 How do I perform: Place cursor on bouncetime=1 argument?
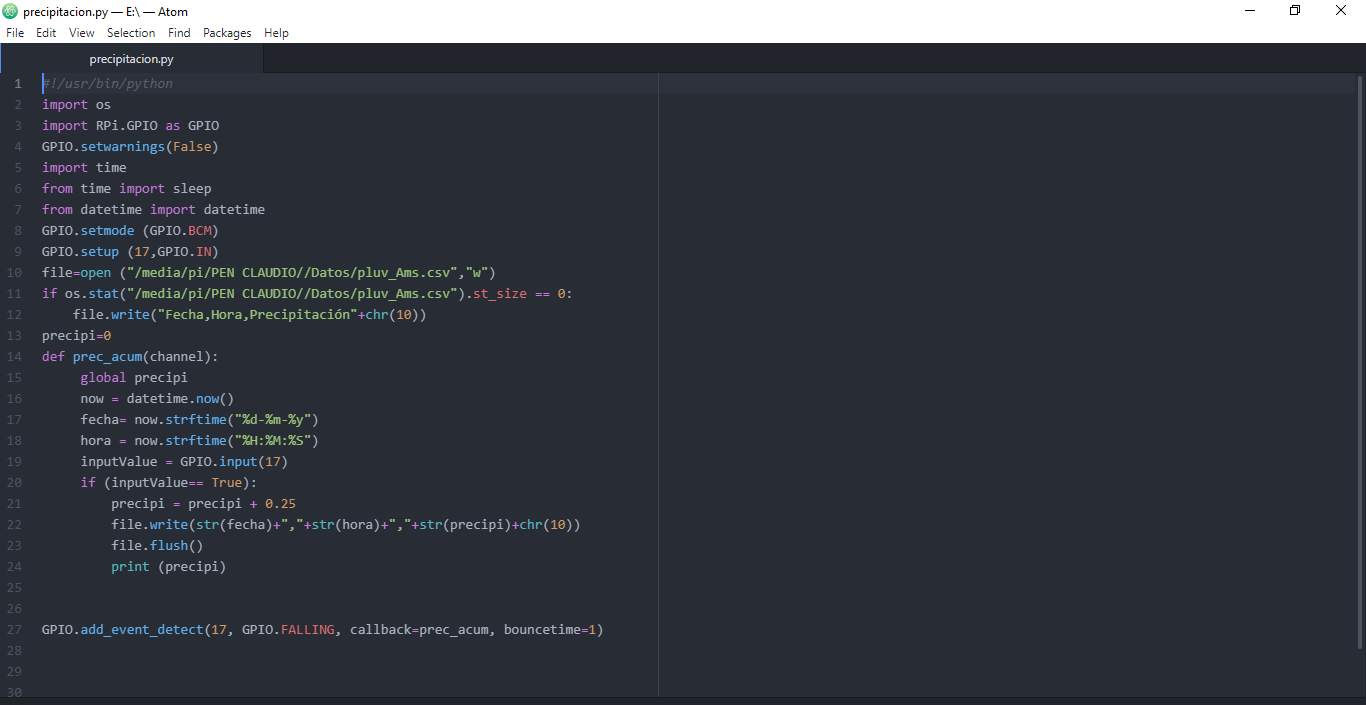pyautogui.click(x=550, y=630)
